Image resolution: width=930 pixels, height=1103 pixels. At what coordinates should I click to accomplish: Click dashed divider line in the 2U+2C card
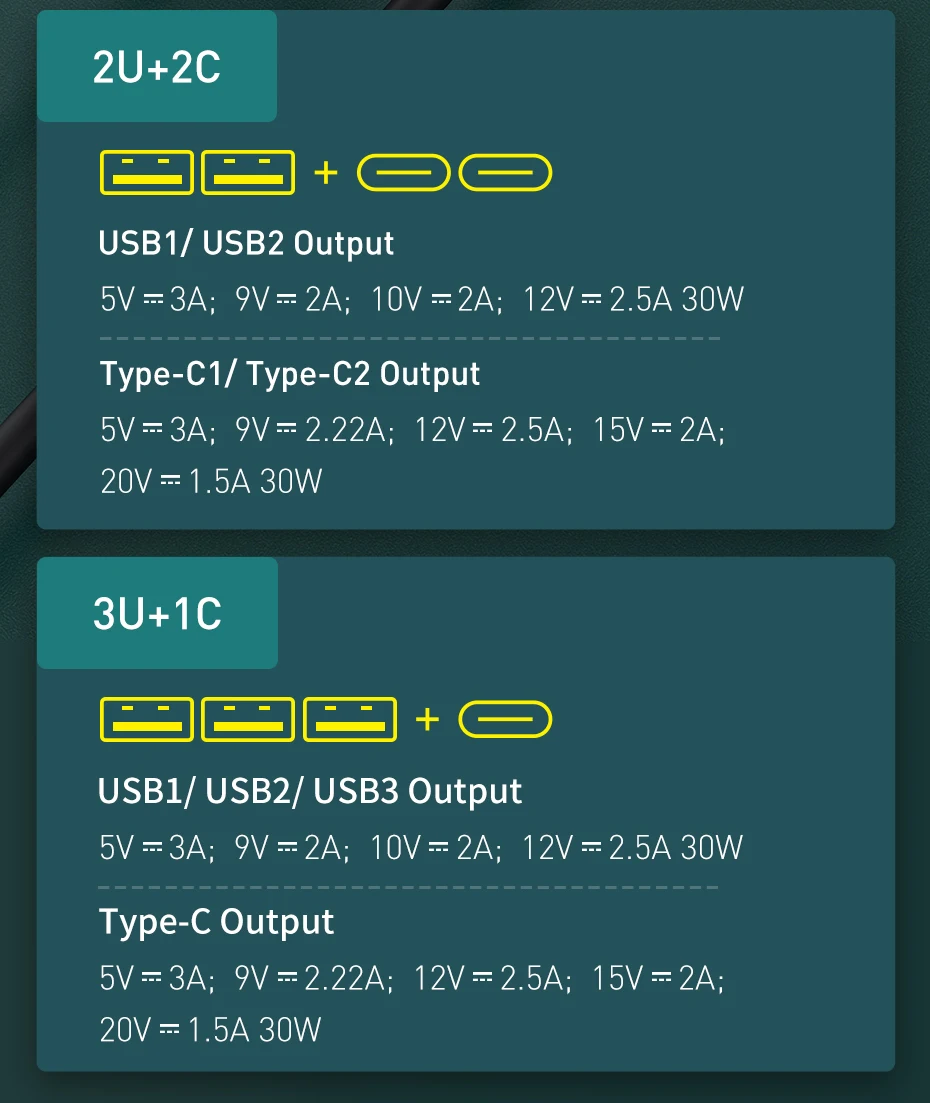pos(410,339)
